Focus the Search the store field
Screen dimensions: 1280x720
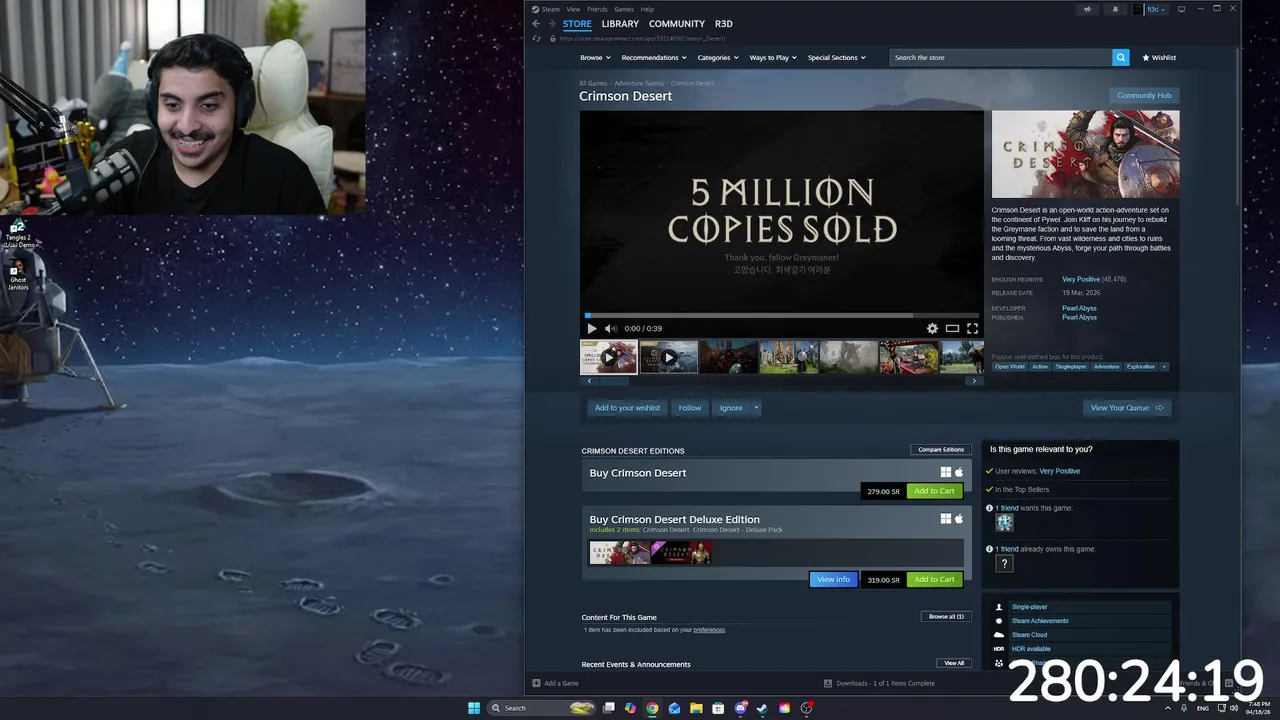click(1001, 58)
